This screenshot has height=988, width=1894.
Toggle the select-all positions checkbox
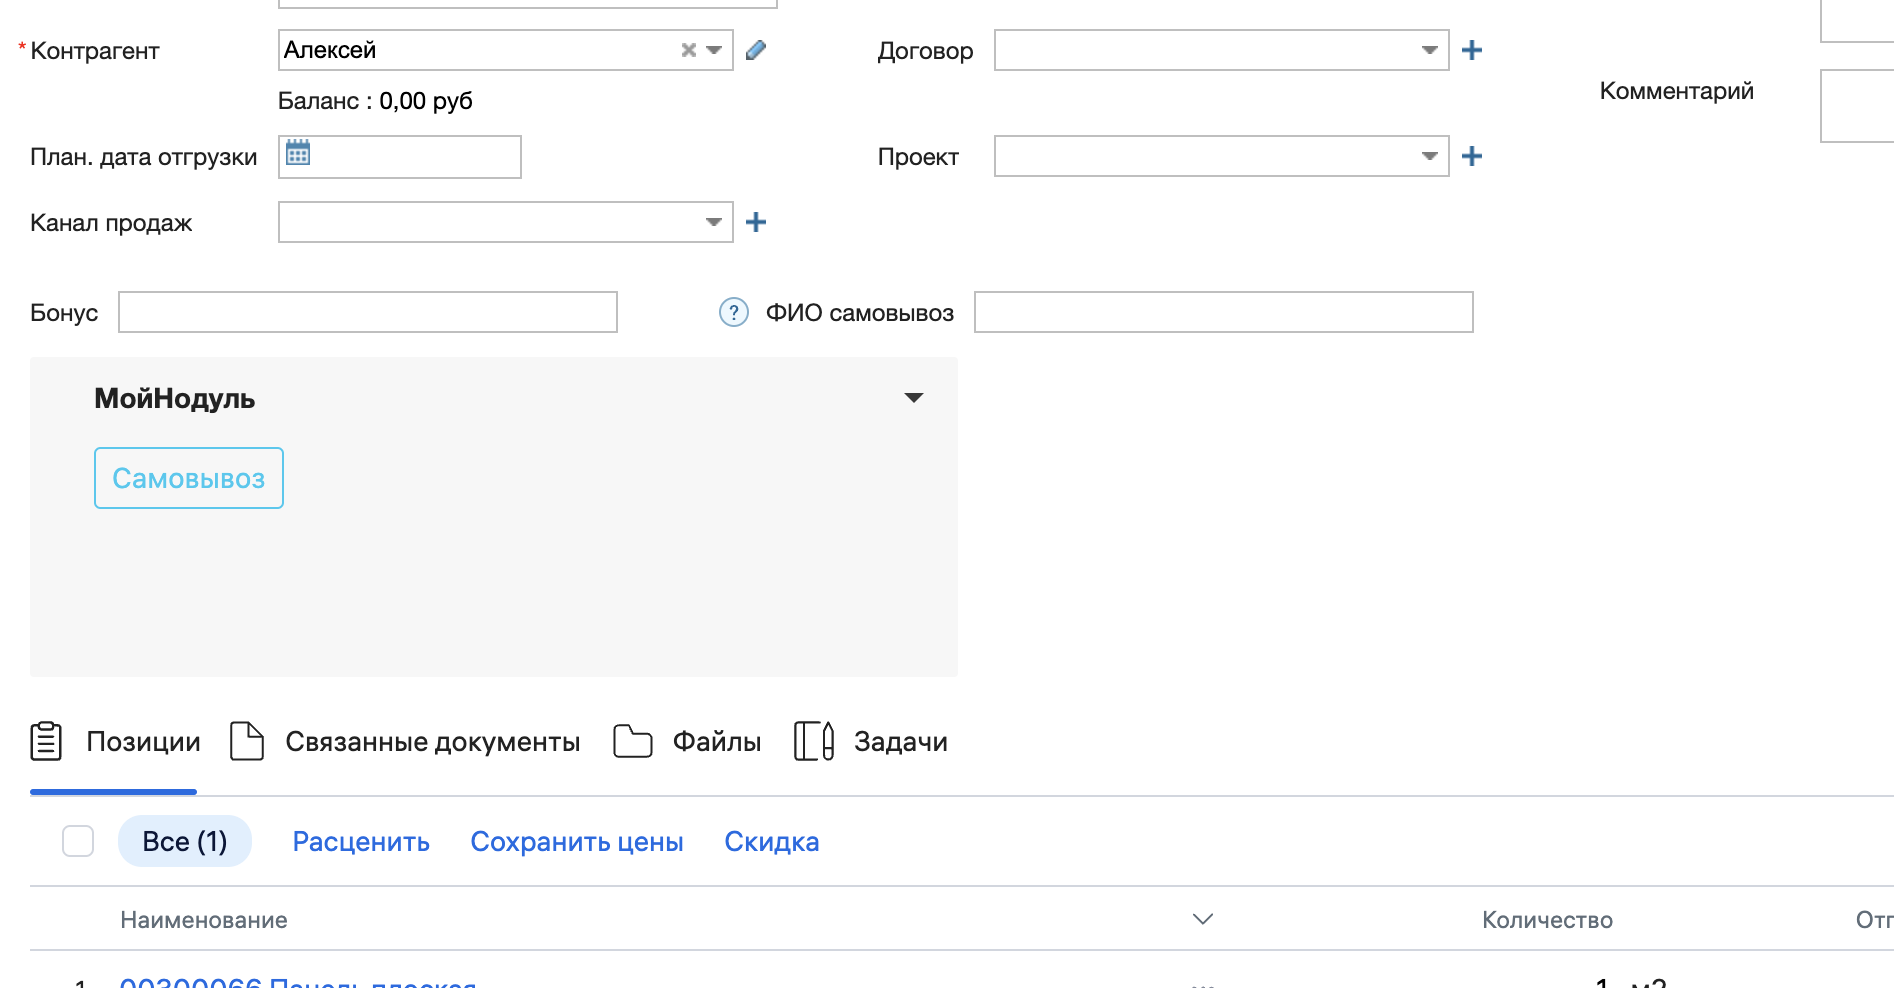[x=78, y=841]
